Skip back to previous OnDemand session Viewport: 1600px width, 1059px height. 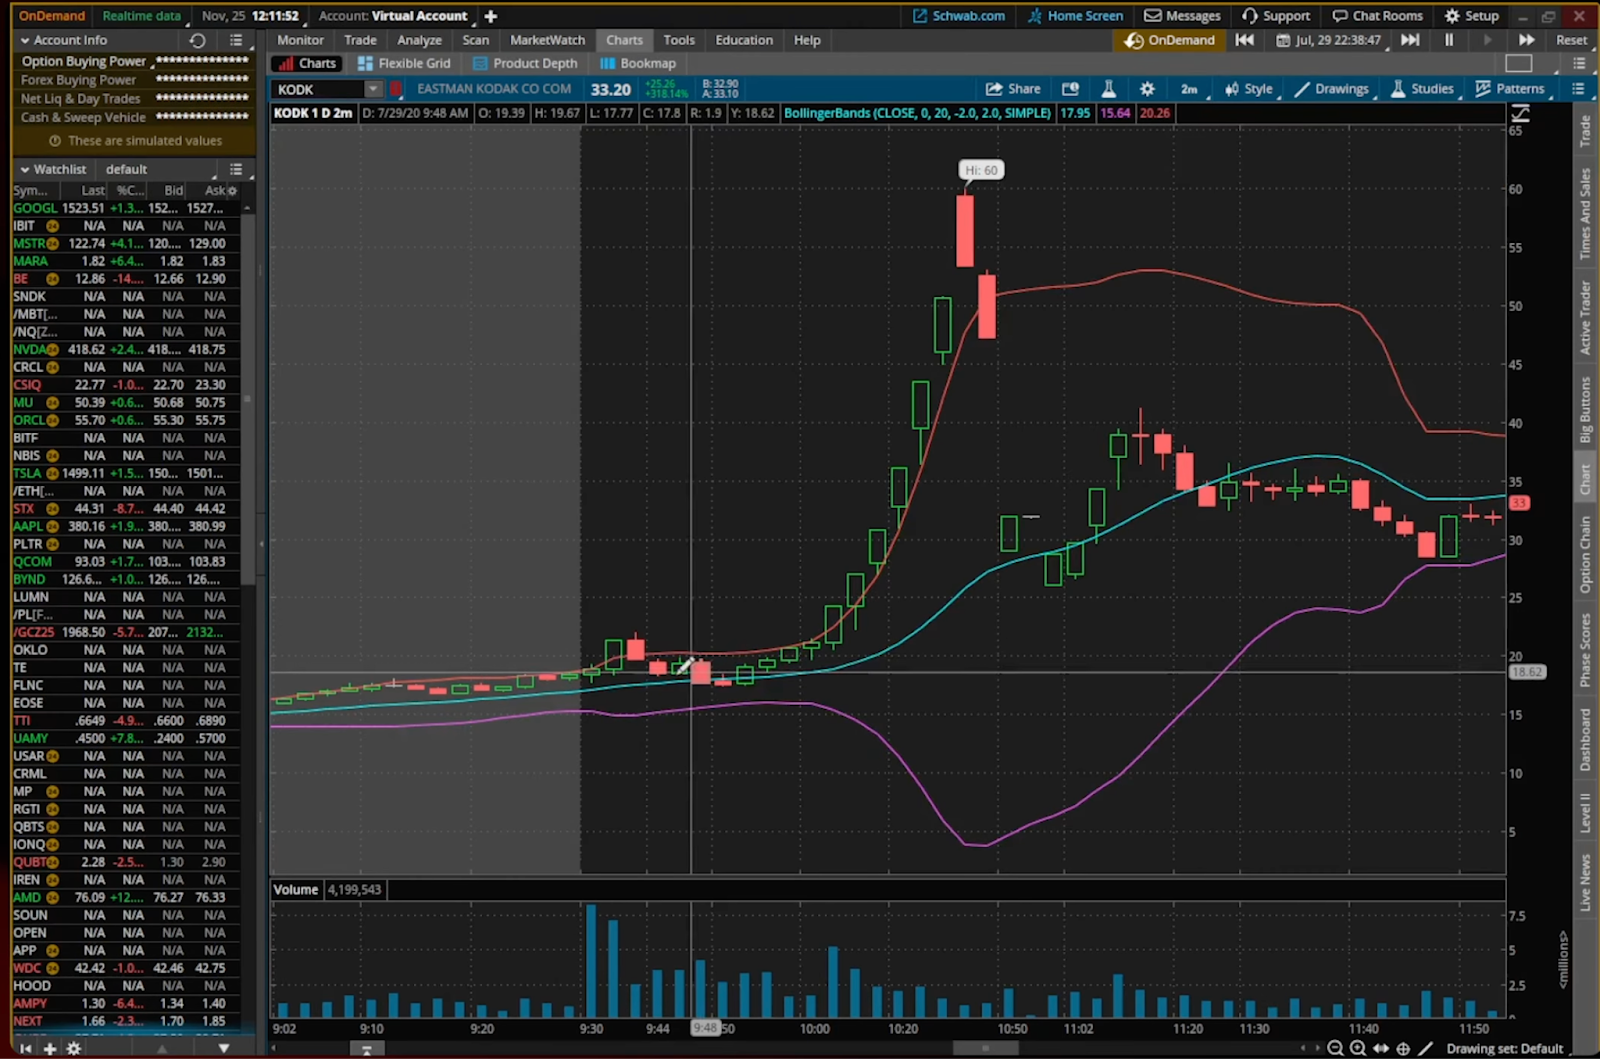pos(1245,40)
